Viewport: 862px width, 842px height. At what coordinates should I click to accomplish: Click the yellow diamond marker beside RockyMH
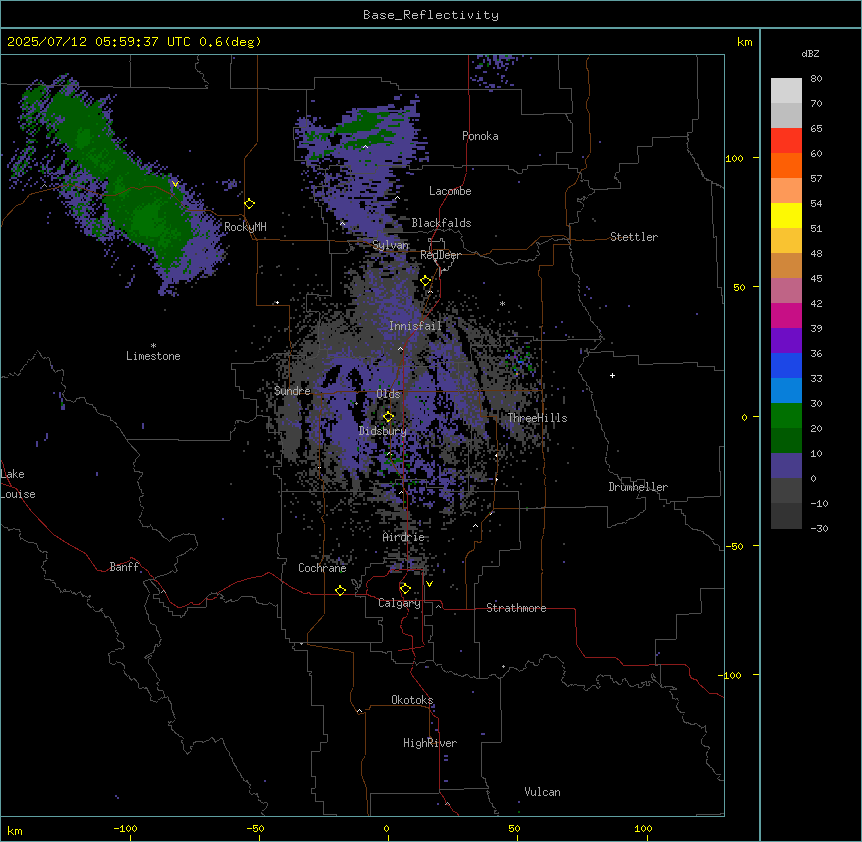click(249, 203)
